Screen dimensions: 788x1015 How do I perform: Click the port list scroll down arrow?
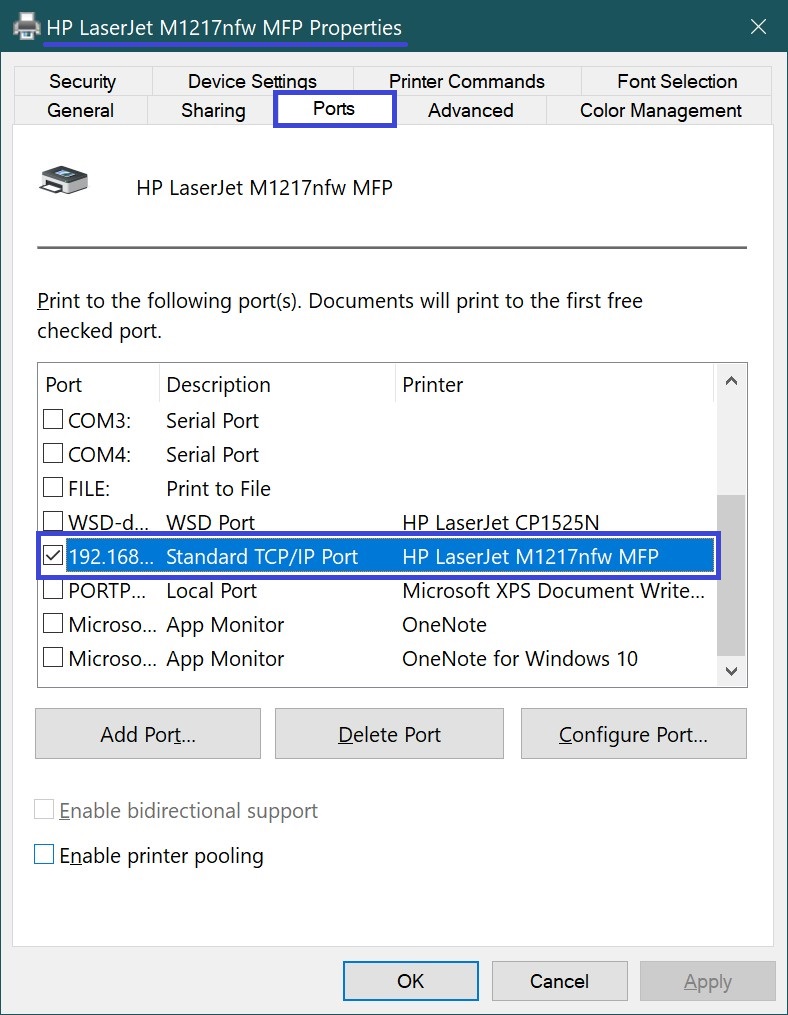732,671
